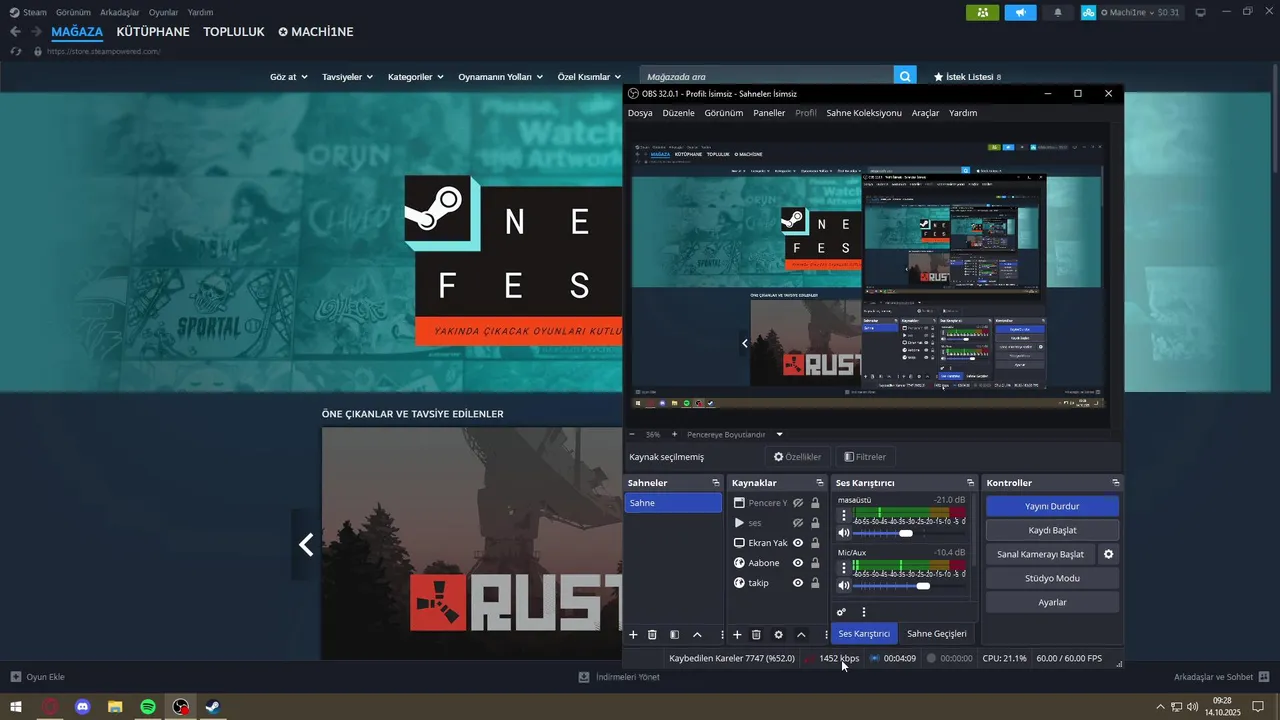Show the hidden ses source

coord(798,523)
